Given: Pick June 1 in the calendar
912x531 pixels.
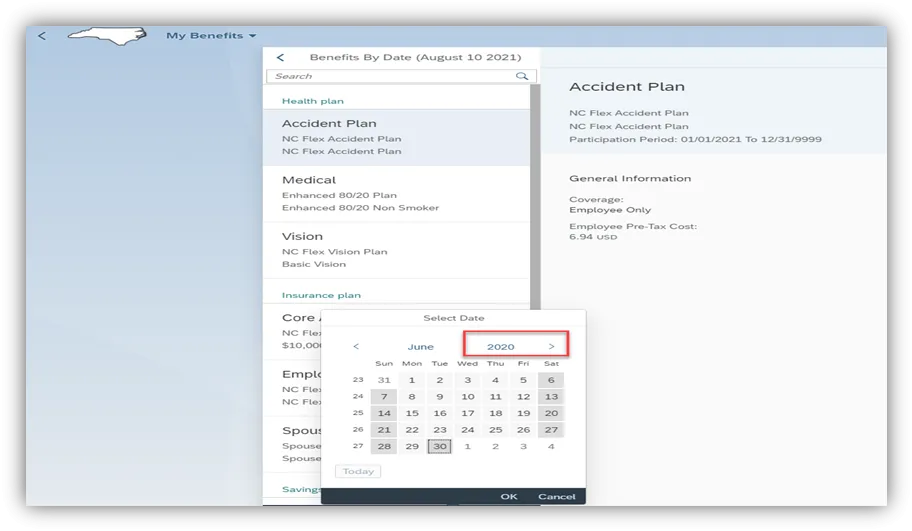Looking at the screenshot, I should coord(412,380).
